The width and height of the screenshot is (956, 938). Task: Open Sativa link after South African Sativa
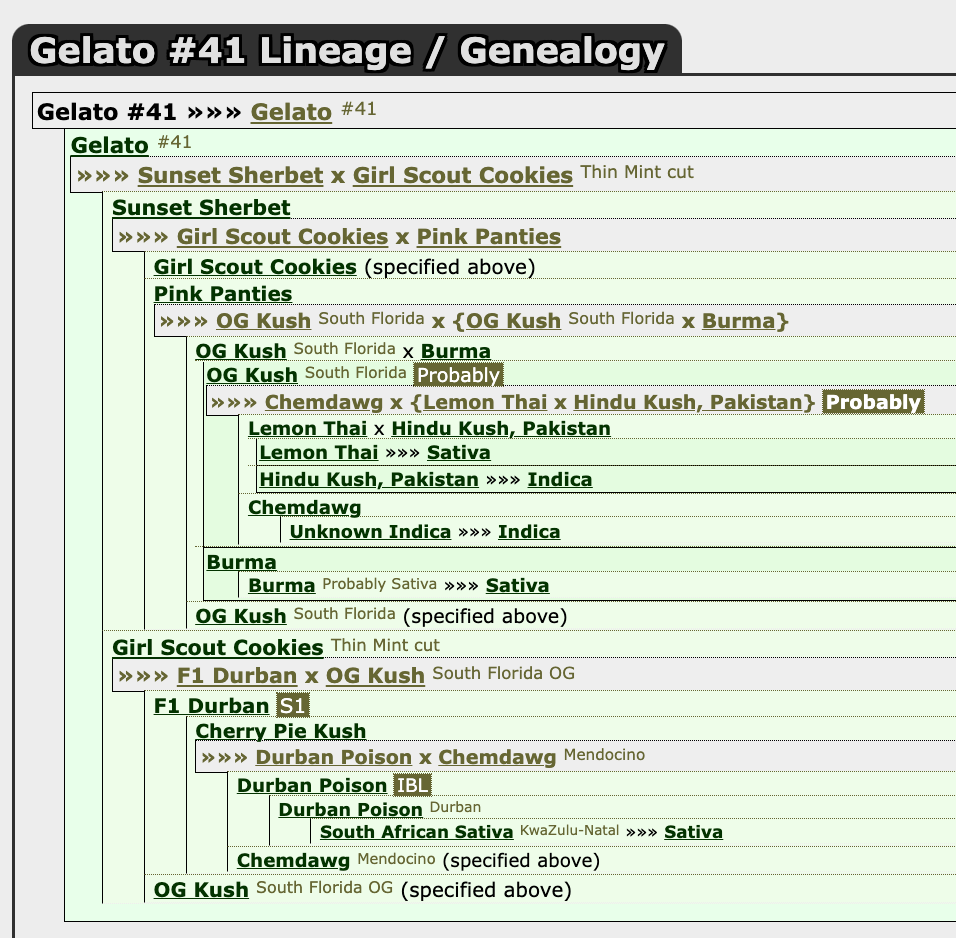(693, 832)
